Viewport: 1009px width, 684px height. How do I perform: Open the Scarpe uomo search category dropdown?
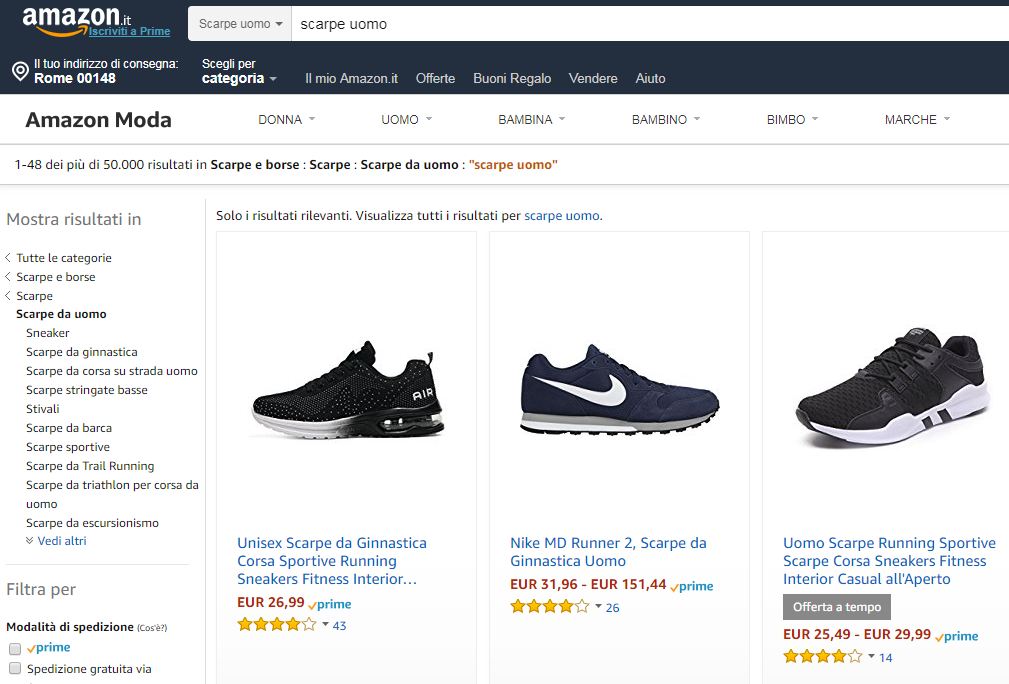click(x=240, y=23)
